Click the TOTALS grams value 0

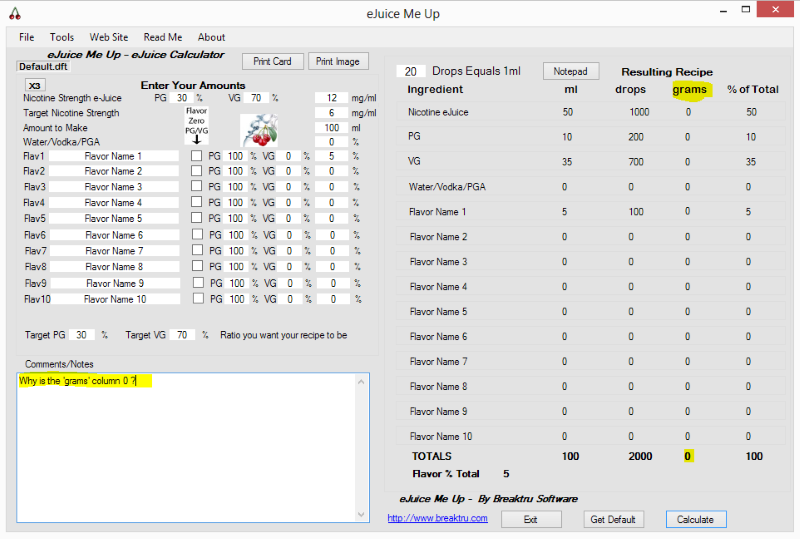(688, 456)
